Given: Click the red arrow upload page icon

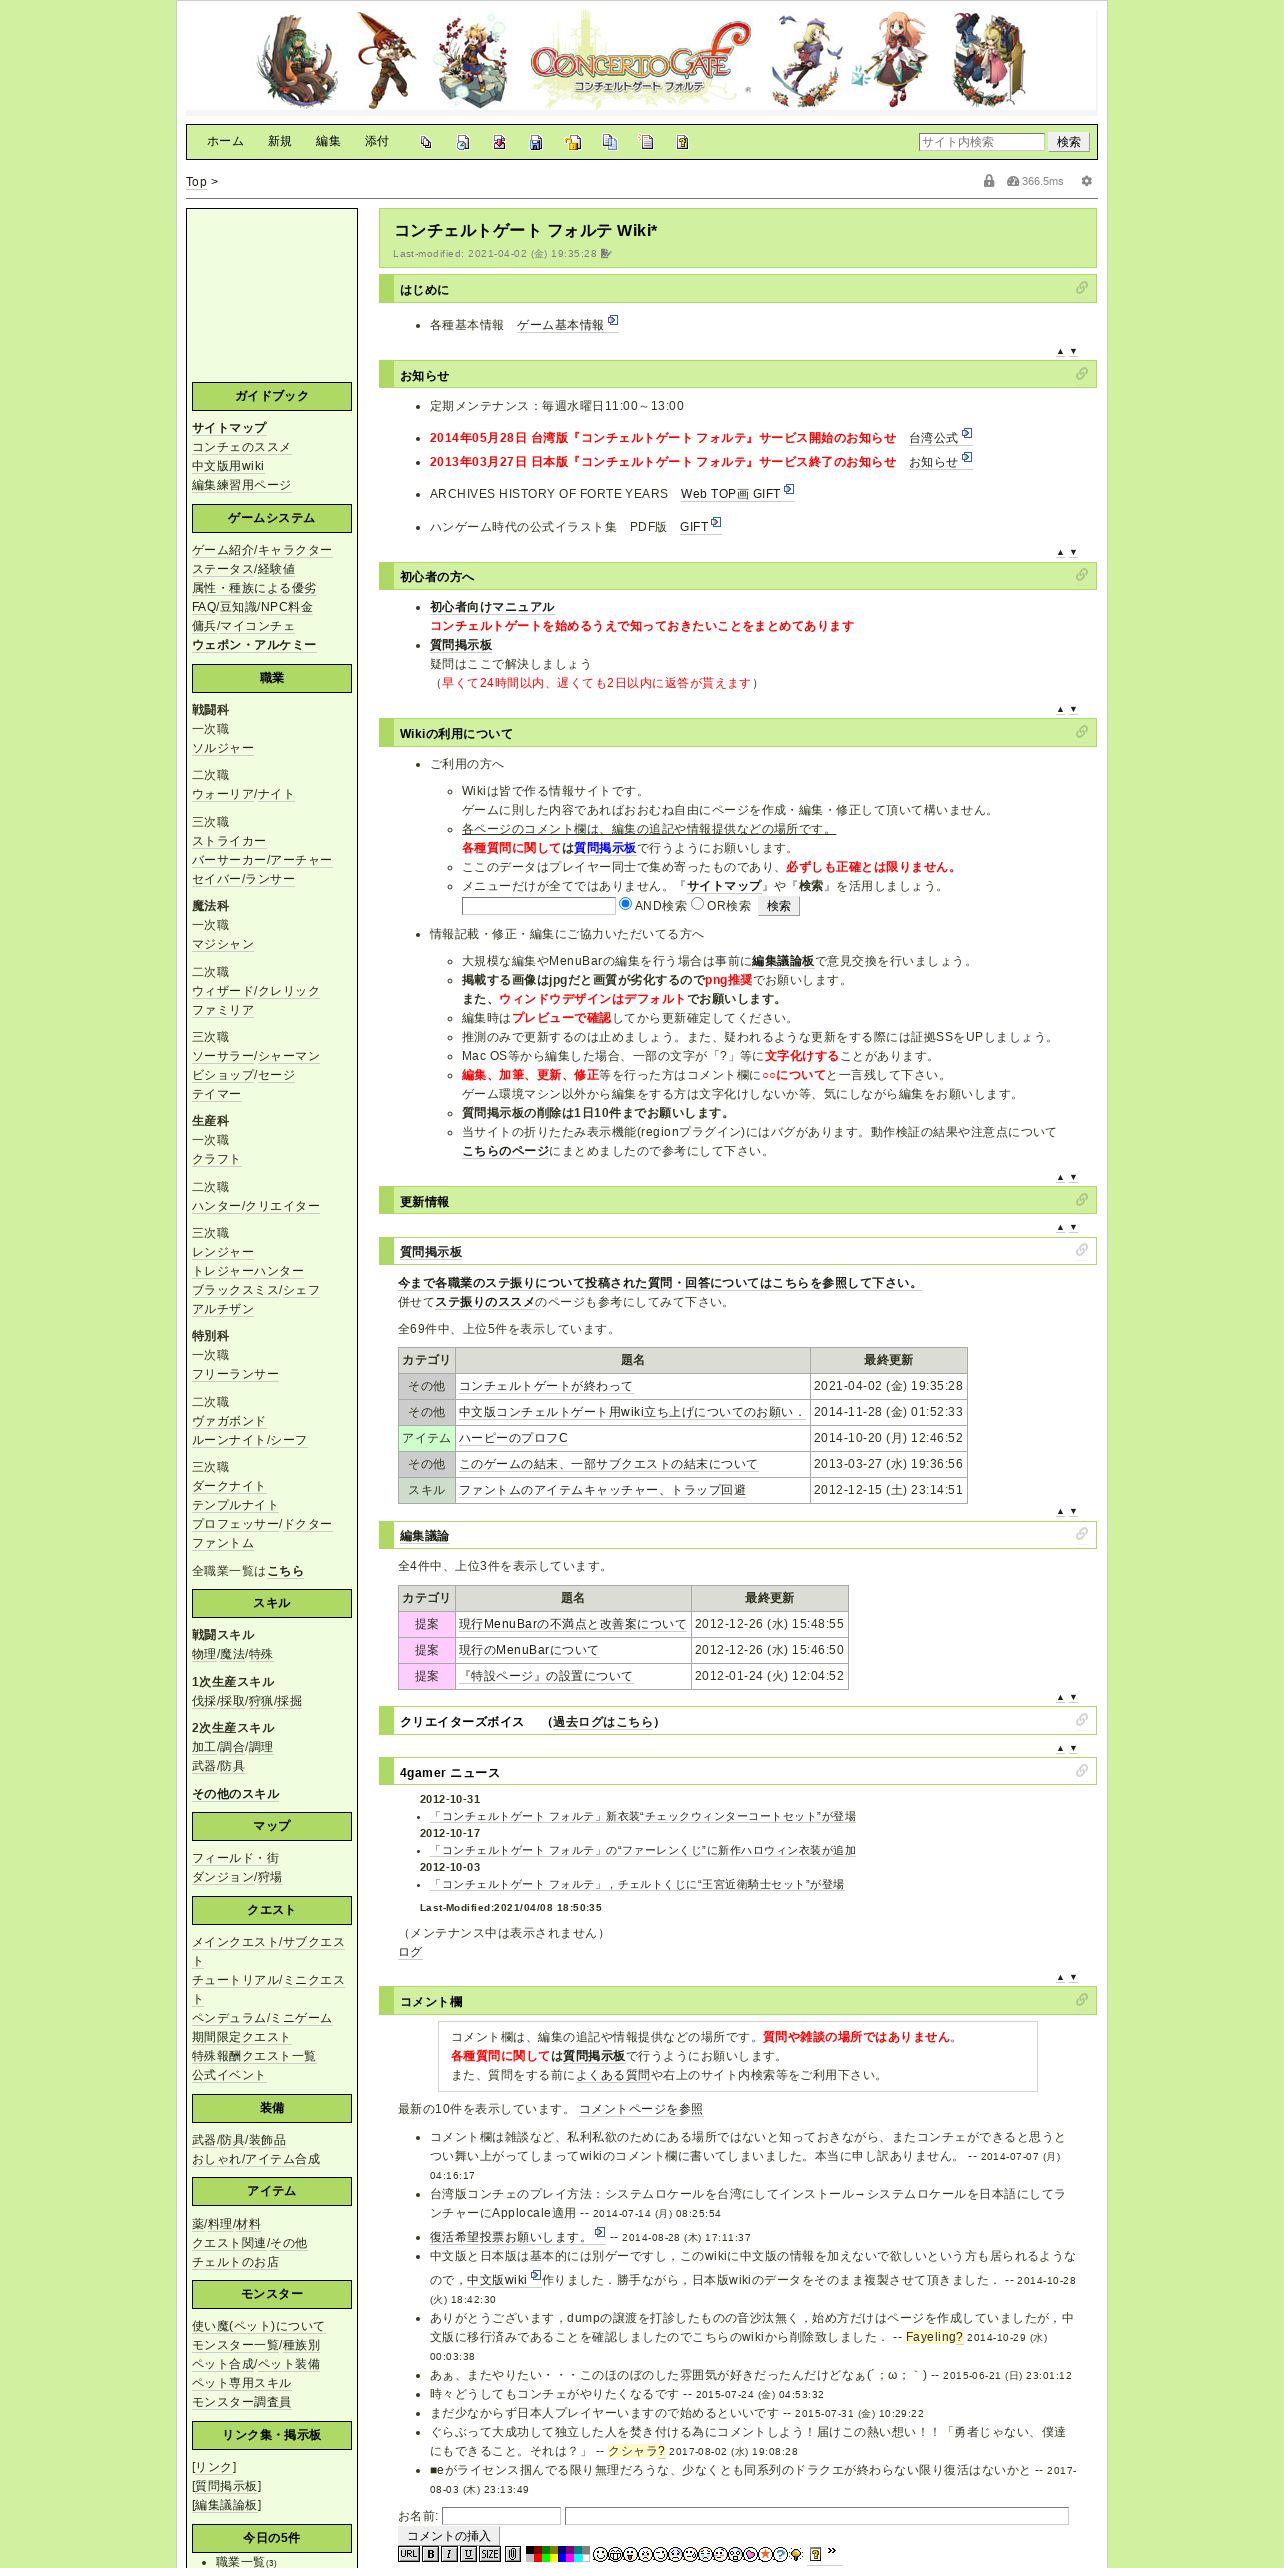Looking at the screenshot, I should [x=499, y=142].
